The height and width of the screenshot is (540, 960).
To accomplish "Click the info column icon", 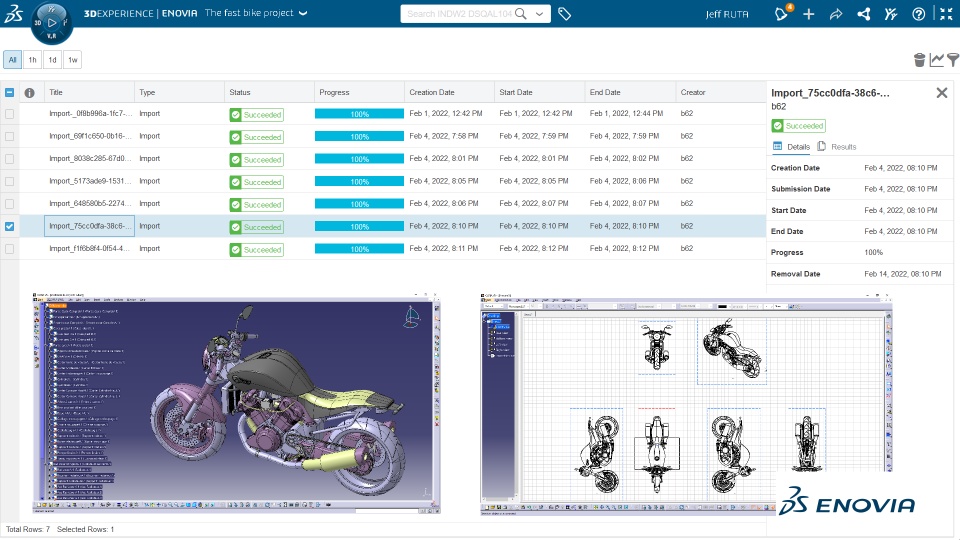I will [29, 92].
